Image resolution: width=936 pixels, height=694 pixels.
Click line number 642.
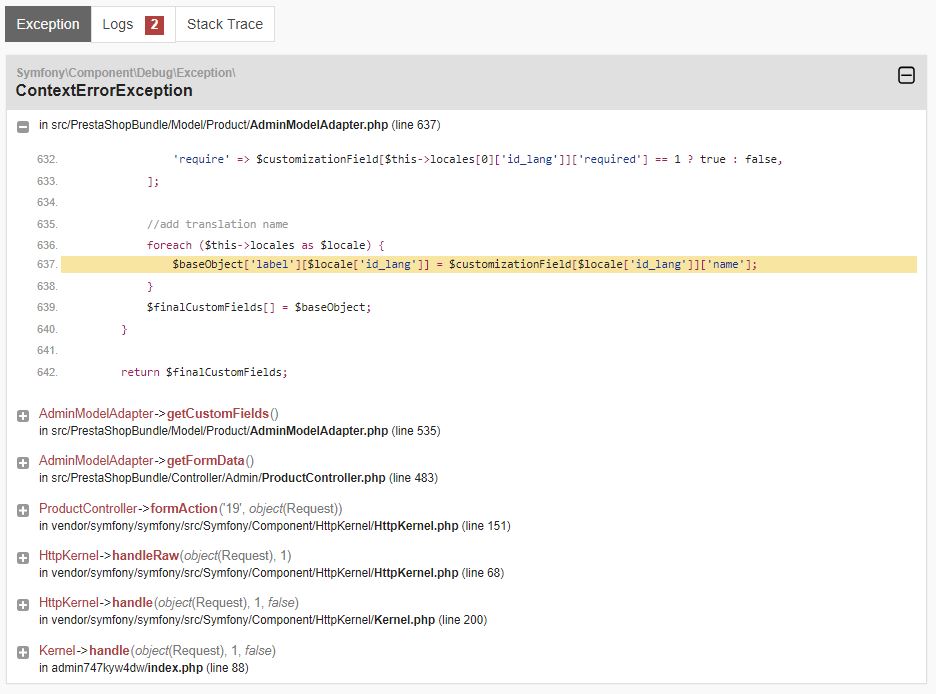[47, 372]
